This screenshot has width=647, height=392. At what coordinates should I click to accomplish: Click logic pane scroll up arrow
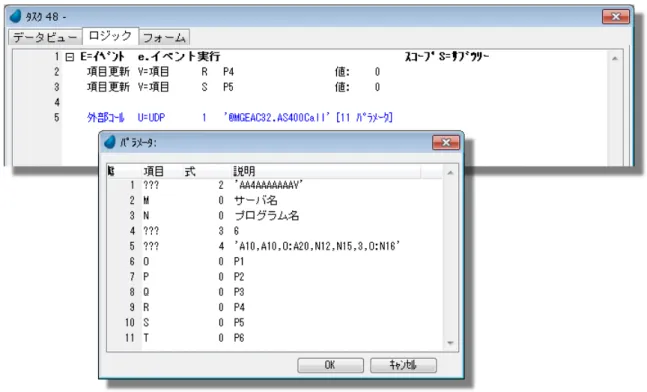[x=615, y=59]
